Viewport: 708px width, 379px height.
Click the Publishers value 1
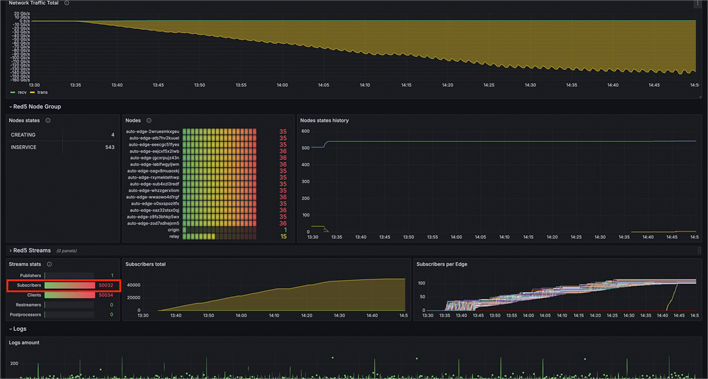(x=112, y=276)
